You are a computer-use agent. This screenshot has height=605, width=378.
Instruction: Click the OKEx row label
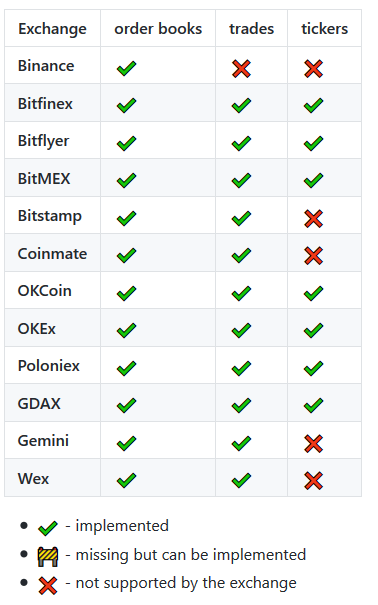point(37,329)
